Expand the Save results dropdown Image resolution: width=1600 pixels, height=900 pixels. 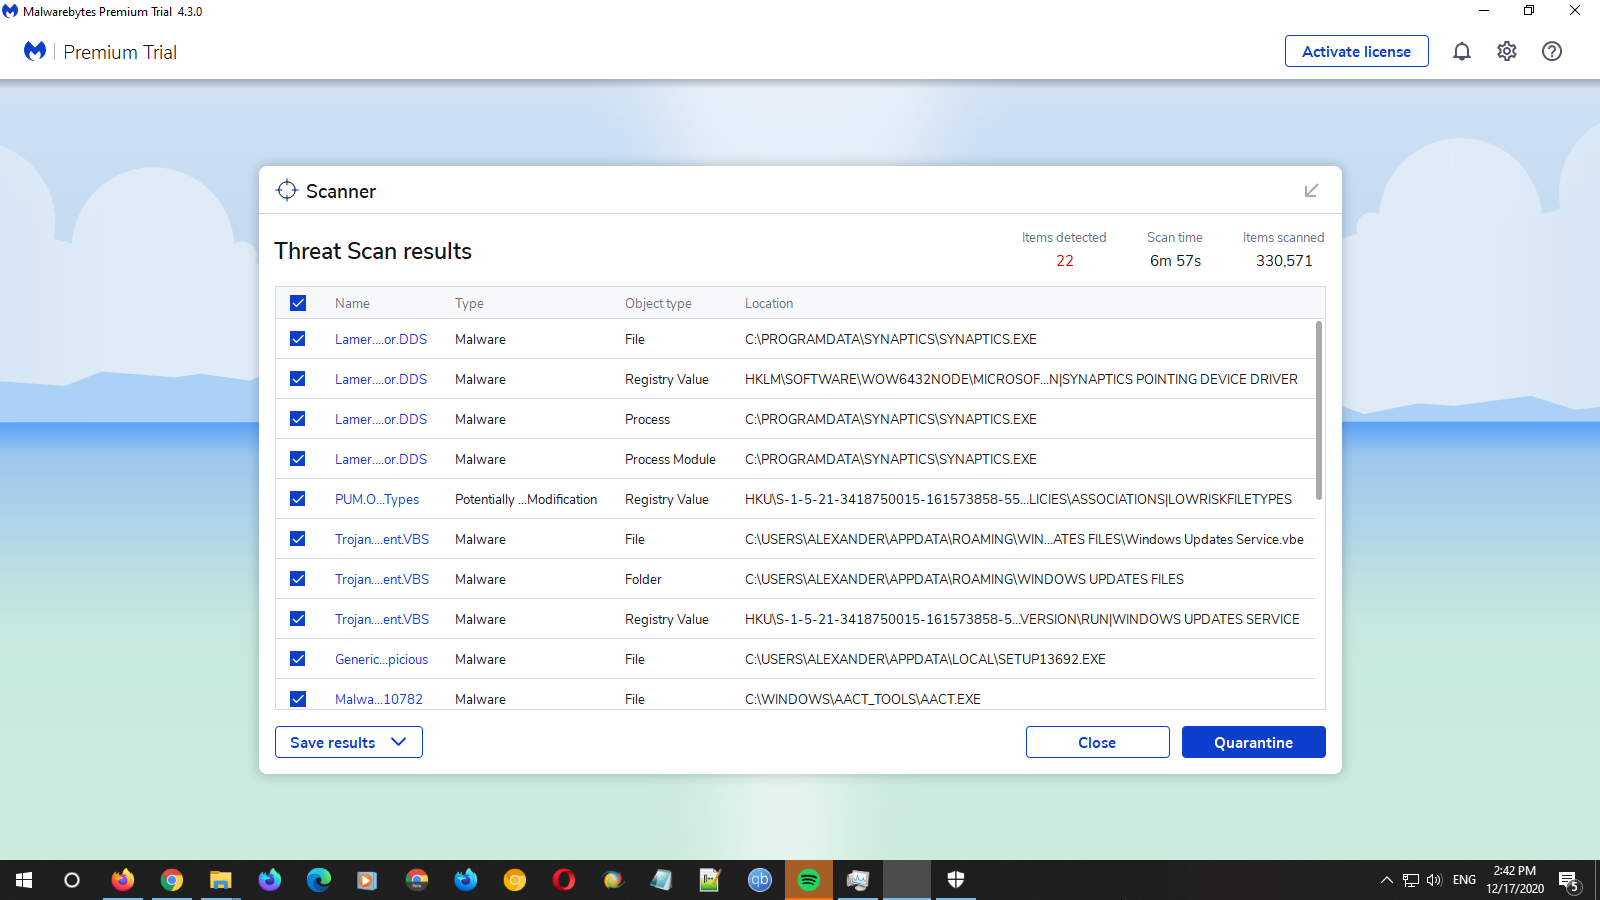349,742
